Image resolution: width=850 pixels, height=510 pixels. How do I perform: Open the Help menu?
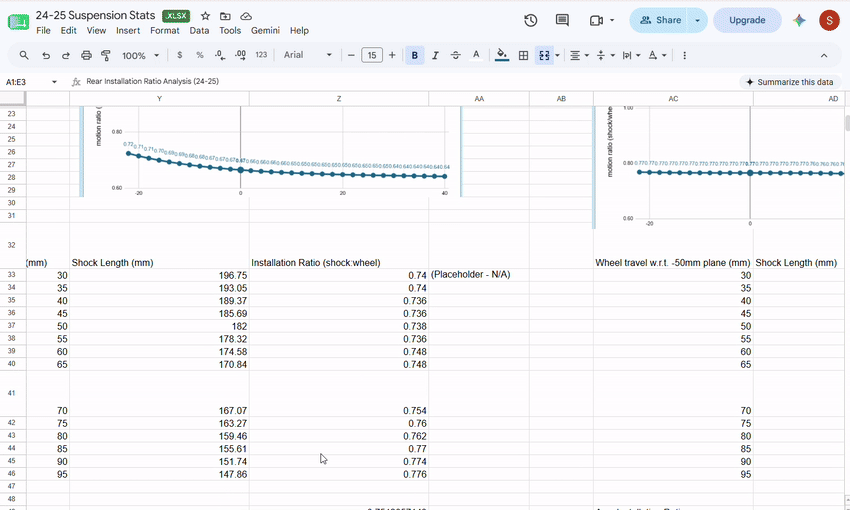click(x=299, y=31)
